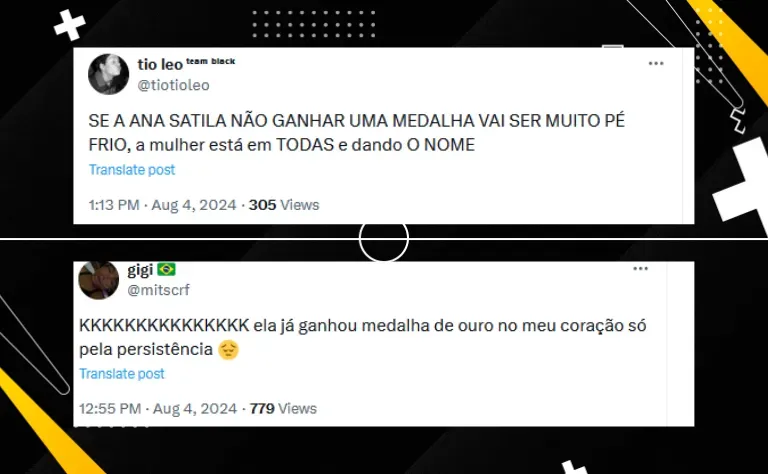The width and height of the screenshot is (768, 474).
Task: Open tio leo's profile avatar
Action: [108, 74]
